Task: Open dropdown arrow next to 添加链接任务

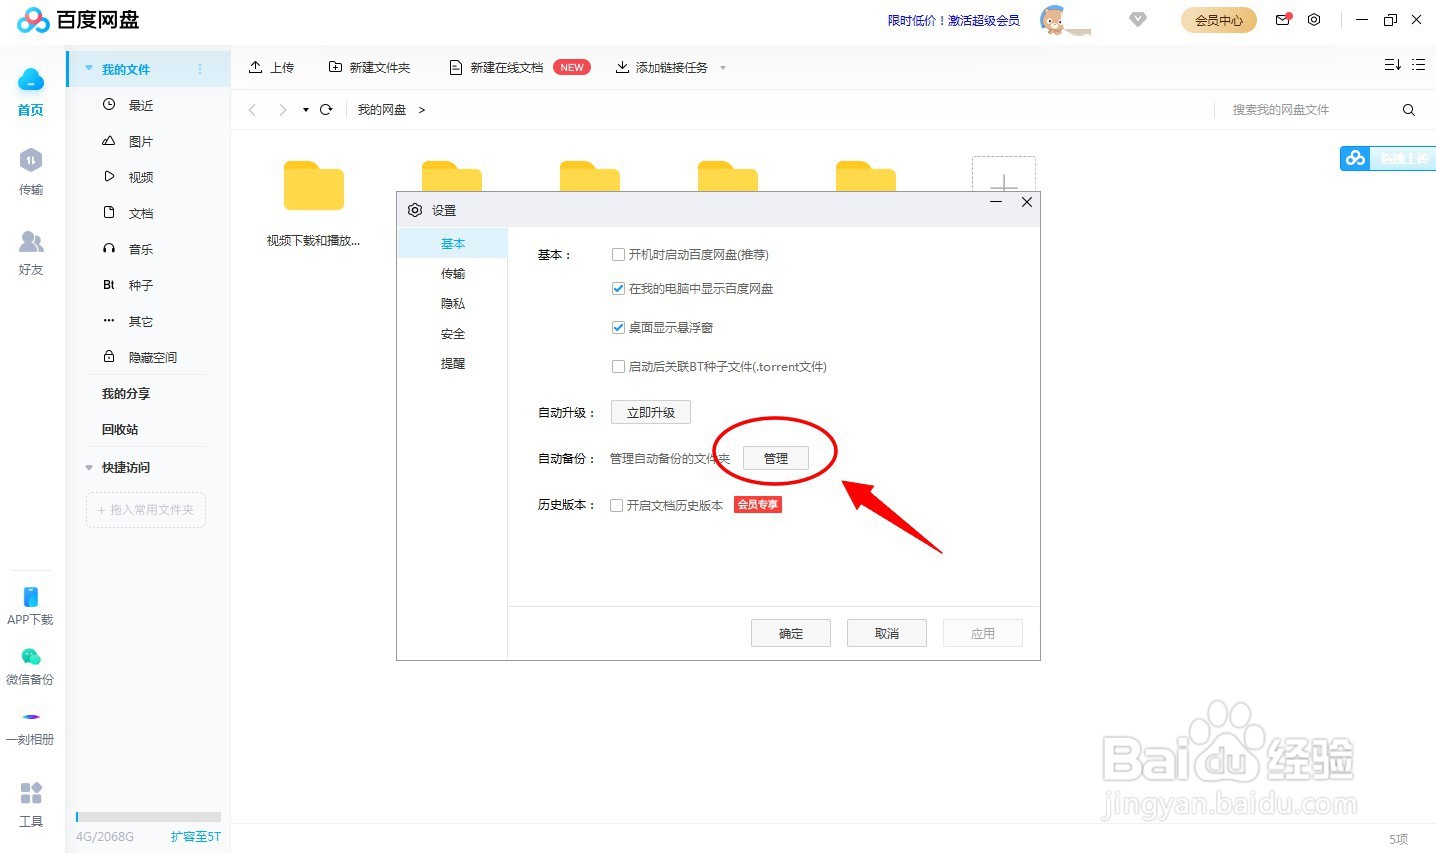Action: point(723,68)
